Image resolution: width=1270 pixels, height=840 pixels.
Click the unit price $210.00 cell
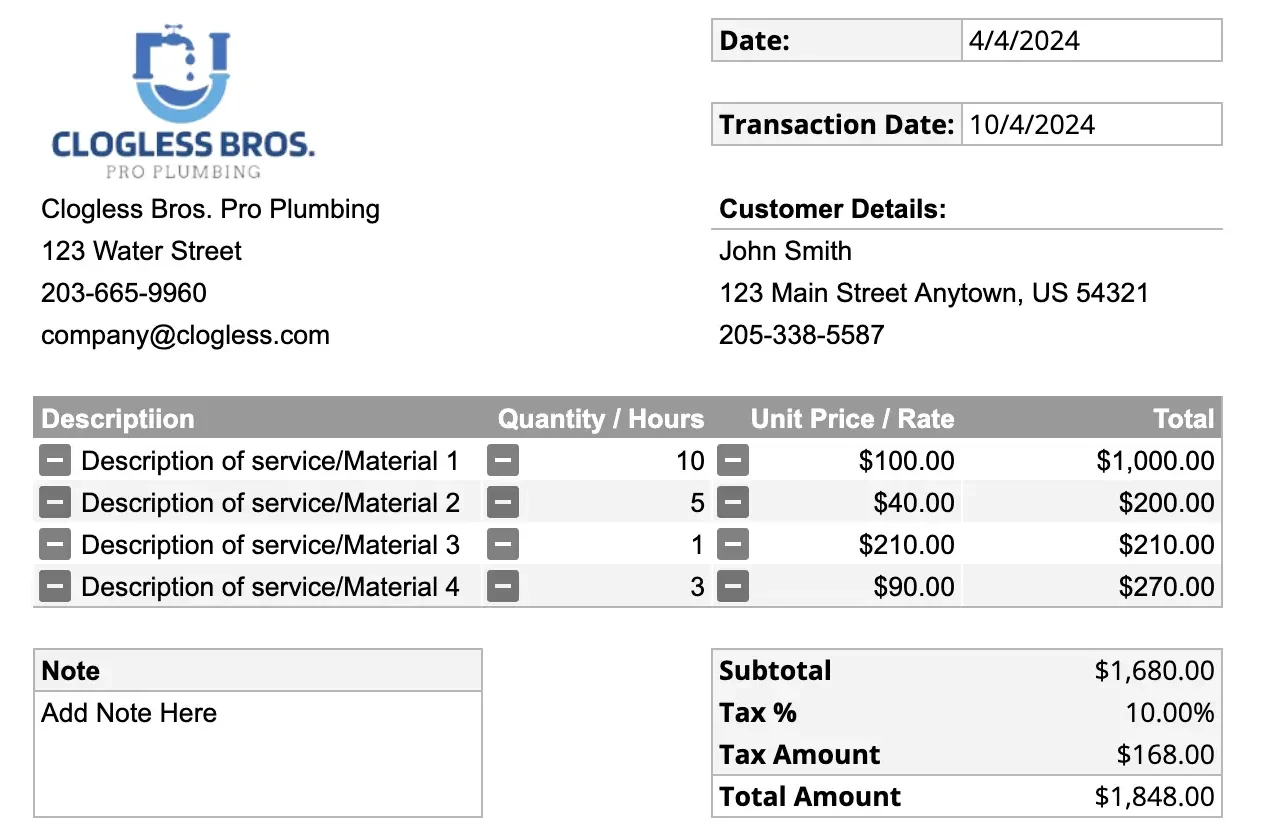pyautogui.click(x=907, y=545)
